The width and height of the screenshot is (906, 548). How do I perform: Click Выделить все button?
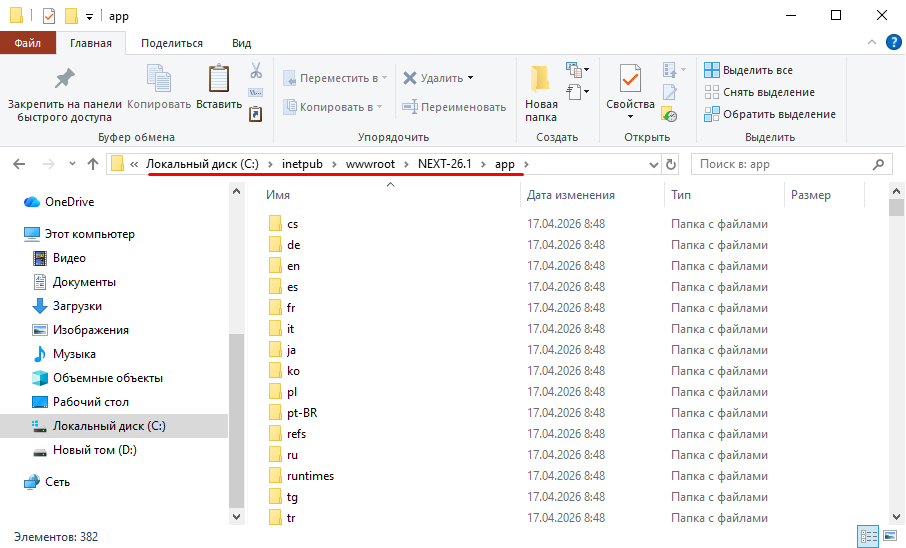coord(749,70)
